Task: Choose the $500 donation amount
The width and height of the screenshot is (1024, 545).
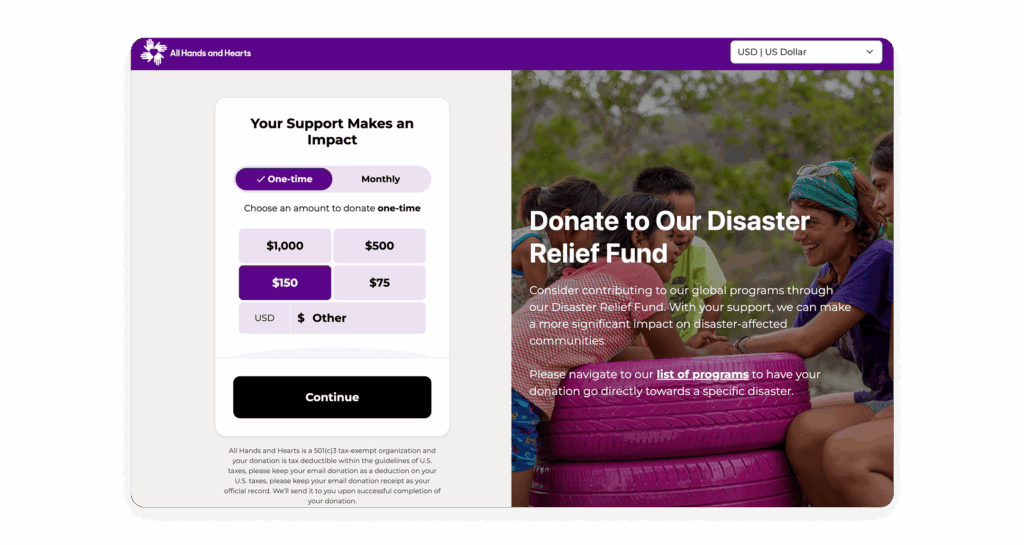Action: pos(379,245)
